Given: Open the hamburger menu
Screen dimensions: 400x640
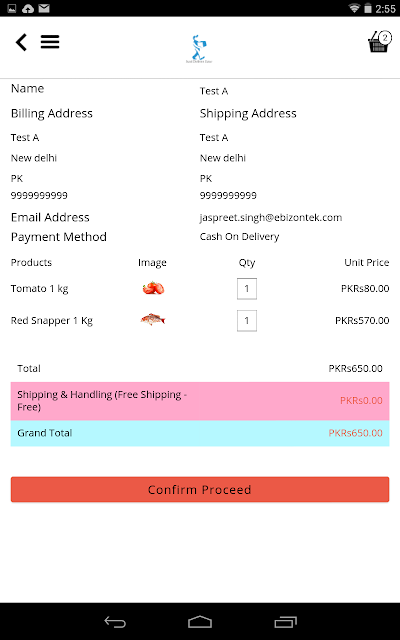Looking at the screenshot, I should pos(50,42).
